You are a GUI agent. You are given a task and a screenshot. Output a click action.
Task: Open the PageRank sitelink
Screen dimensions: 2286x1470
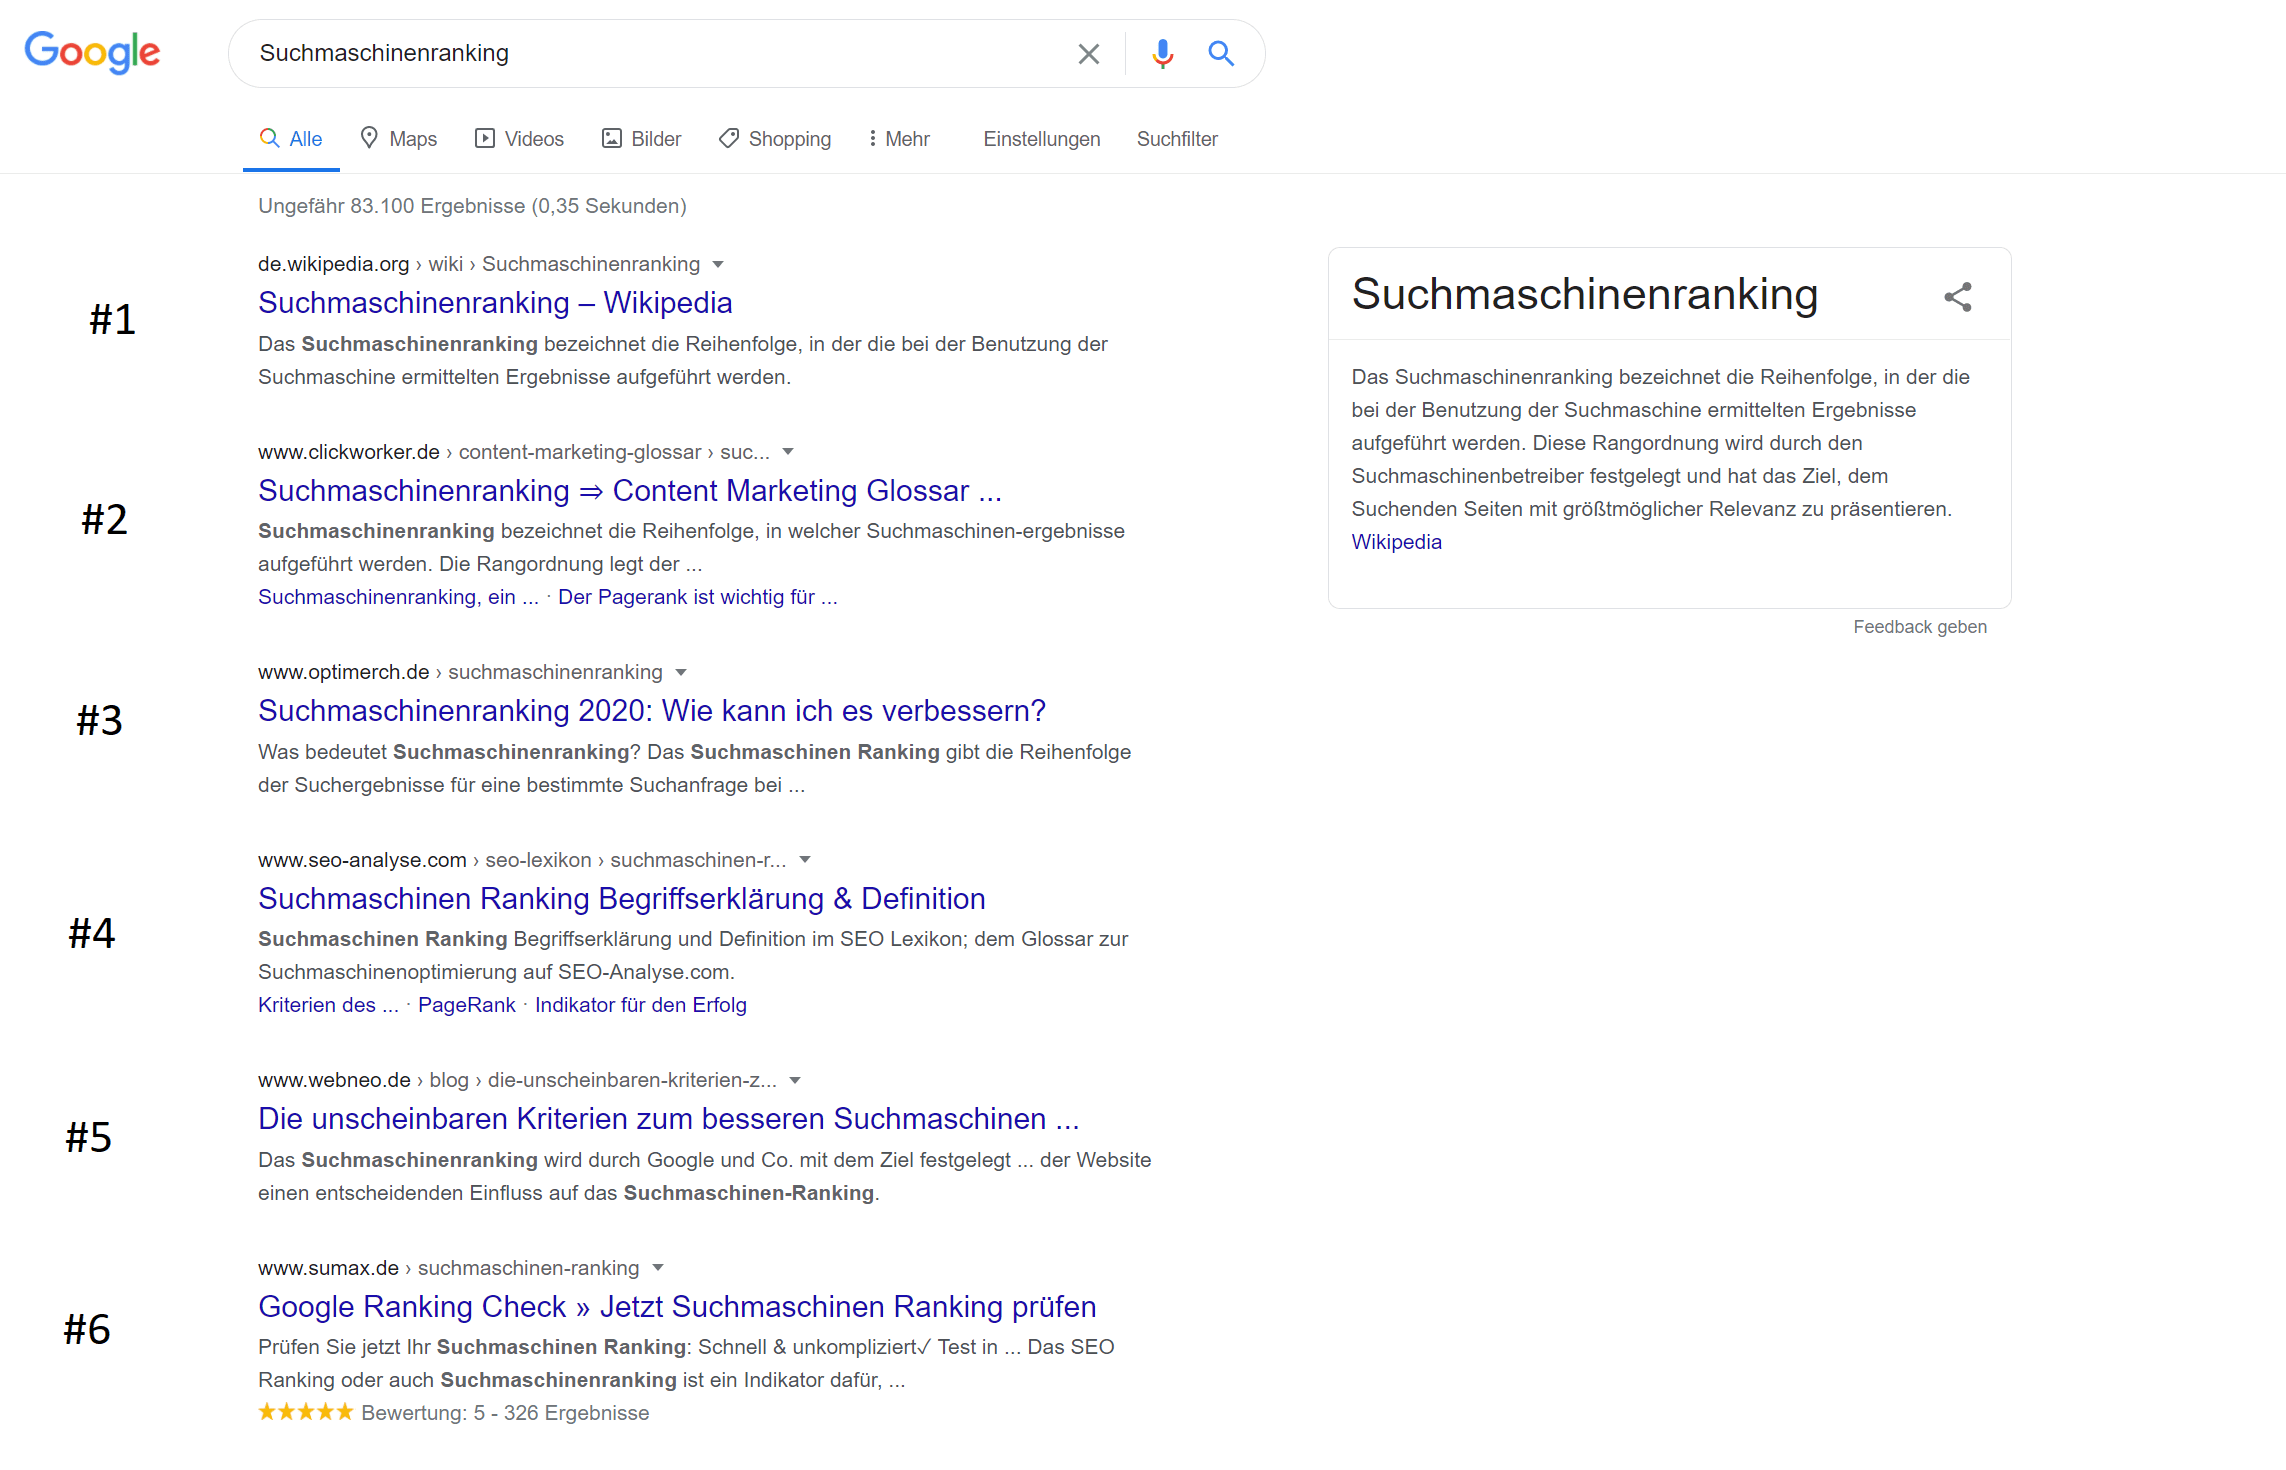[466, 1005]
